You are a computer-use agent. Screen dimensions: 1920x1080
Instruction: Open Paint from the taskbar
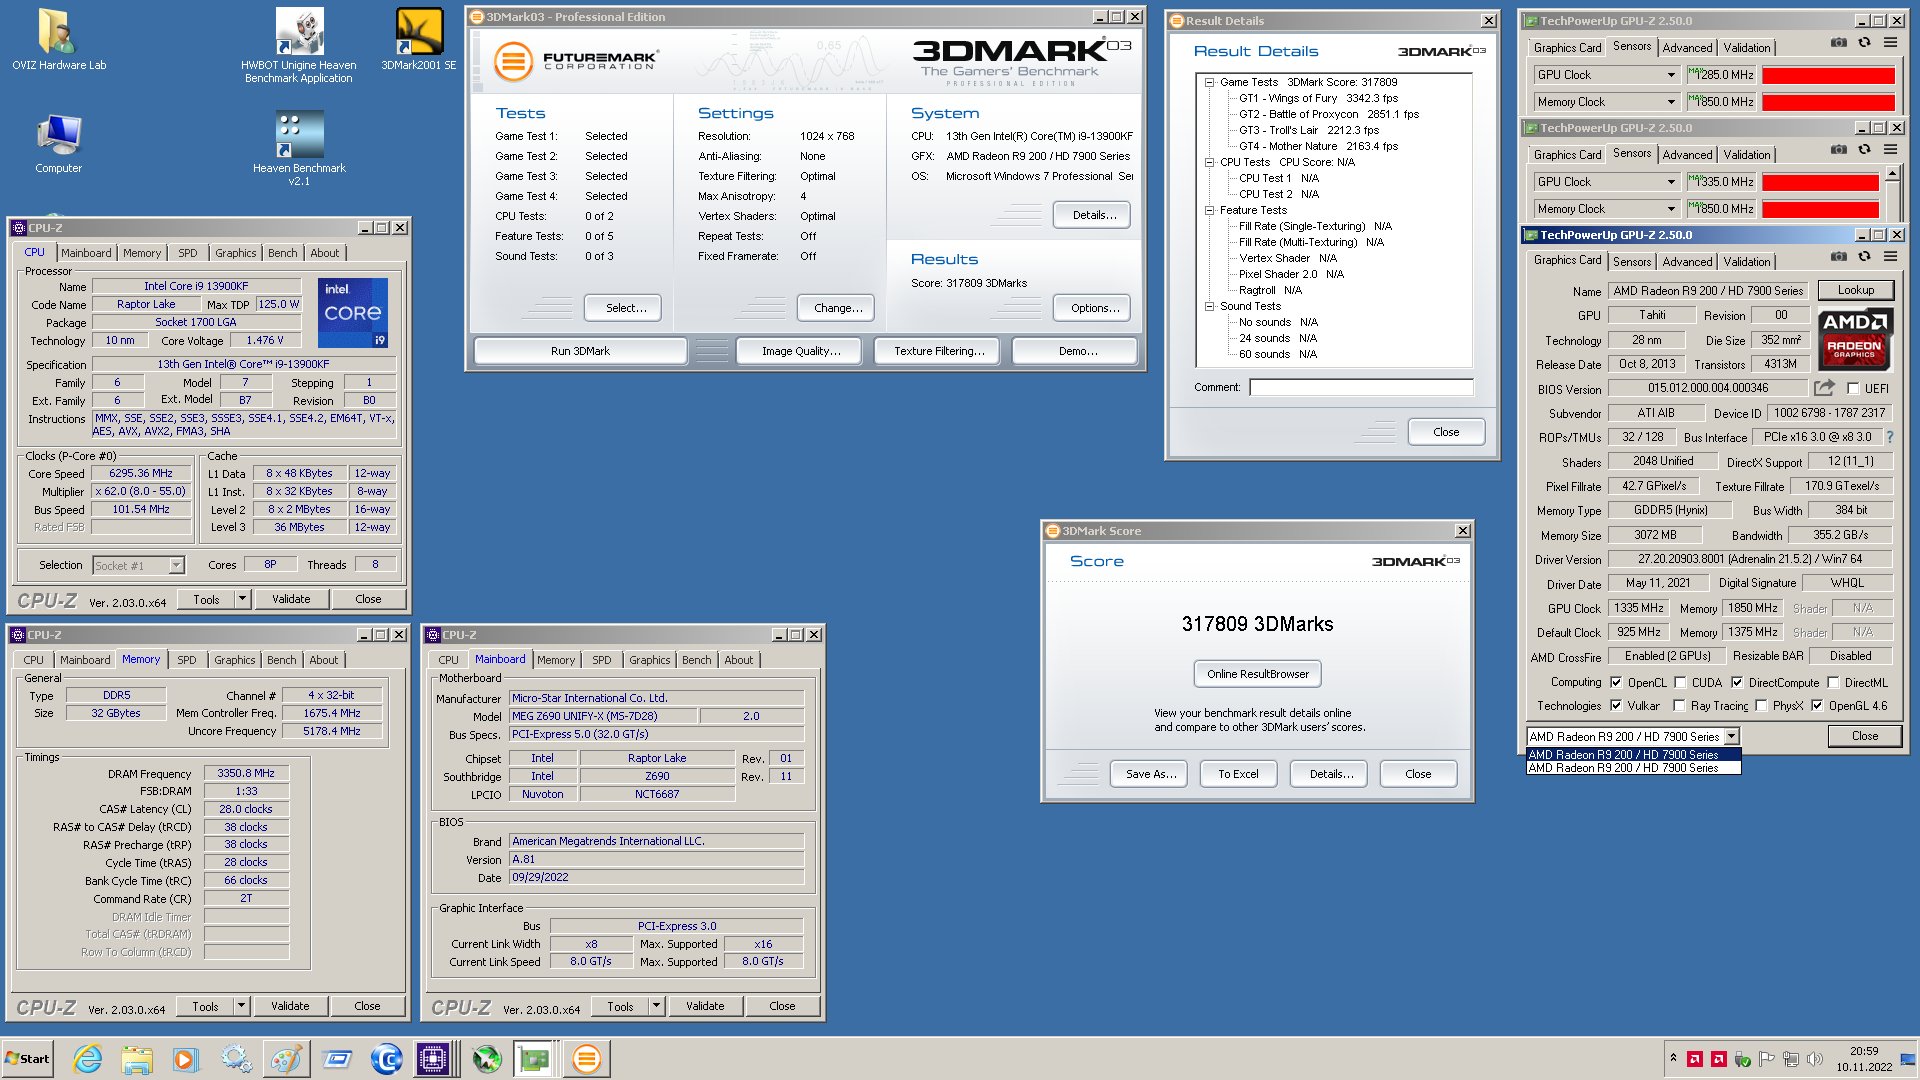pos(286,1059)
